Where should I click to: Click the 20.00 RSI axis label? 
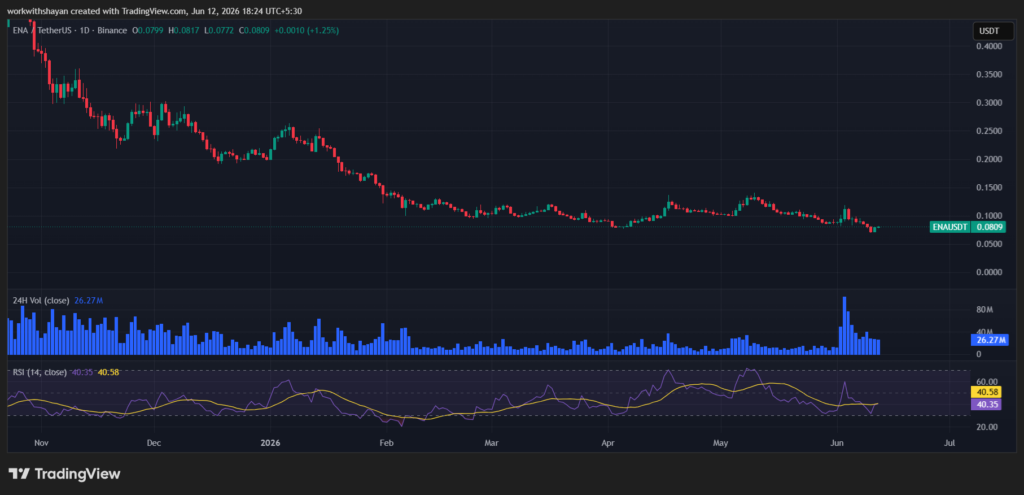[x=986, y=427]
